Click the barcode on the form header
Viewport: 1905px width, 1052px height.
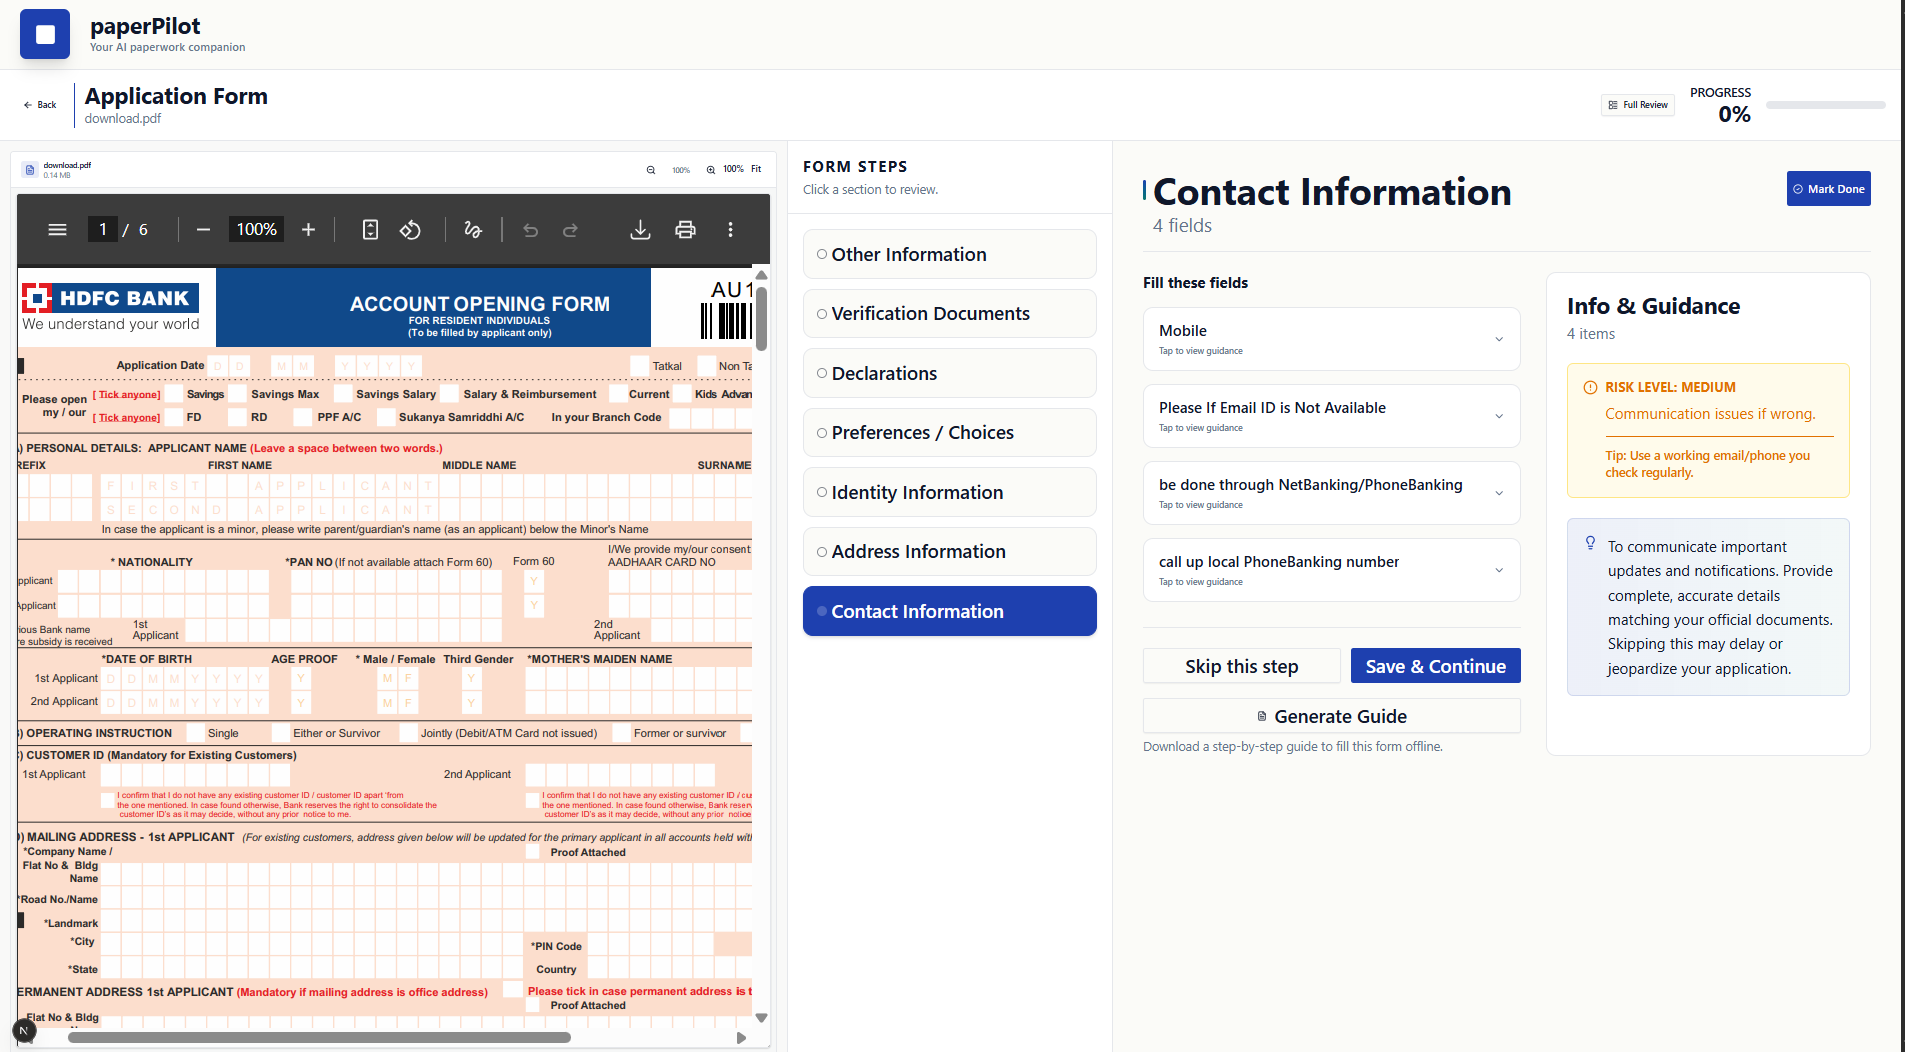[x=726, y=321]
